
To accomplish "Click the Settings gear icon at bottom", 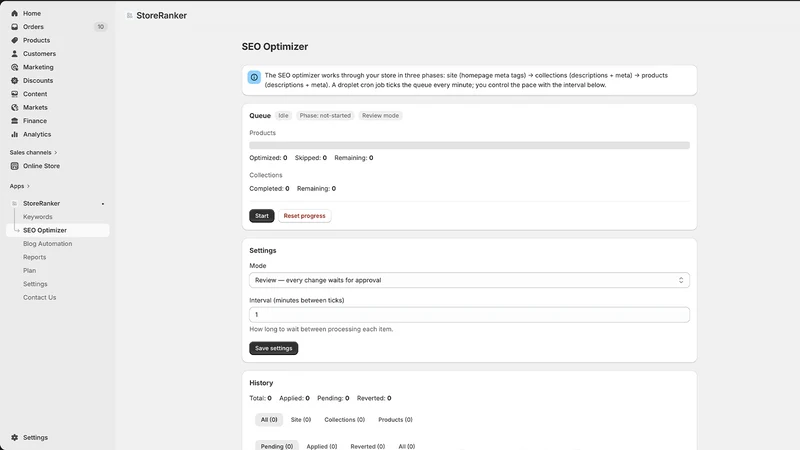I will 14,437.
